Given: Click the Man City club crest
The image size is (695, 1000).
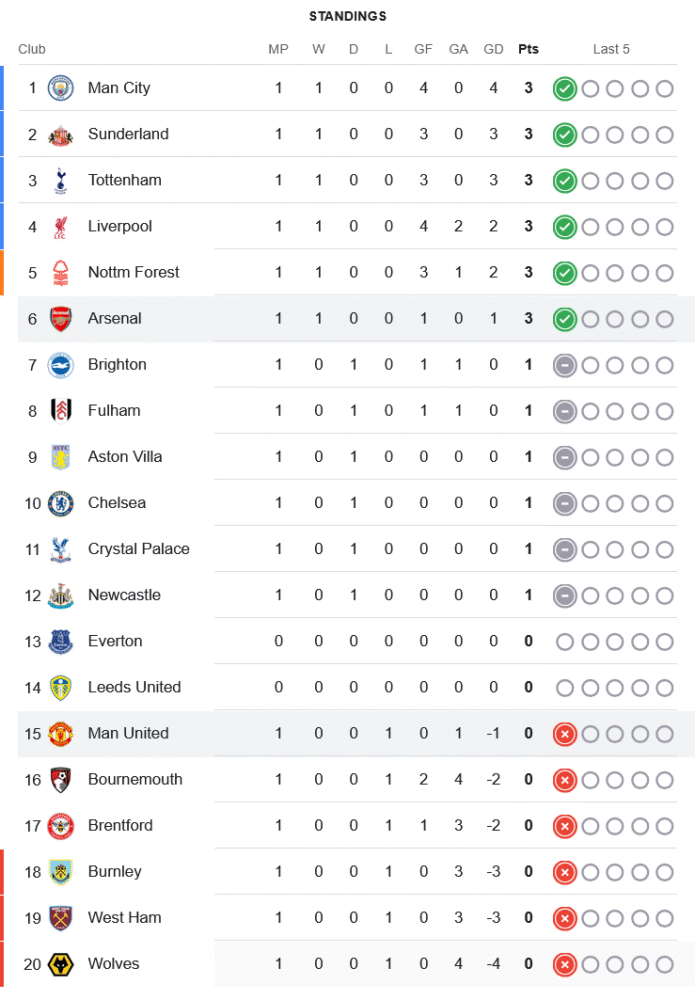Looking at the screenshot, I should click(x=61, y=88).
